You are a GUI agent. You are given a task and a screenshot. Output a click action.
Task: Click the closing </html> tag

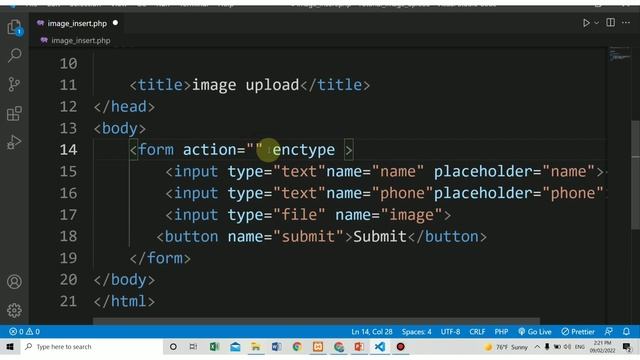point(124,301)
